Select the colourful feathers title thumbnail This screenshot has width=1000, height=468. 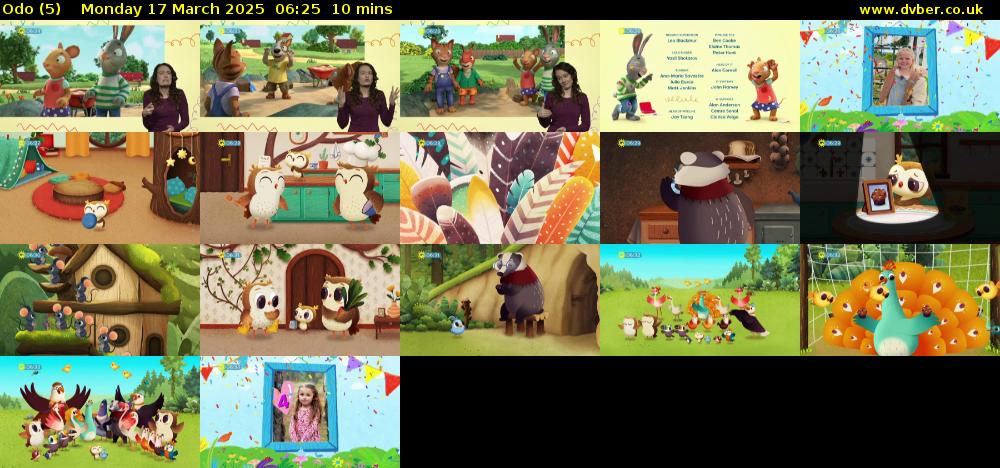[x=500, y=188]
